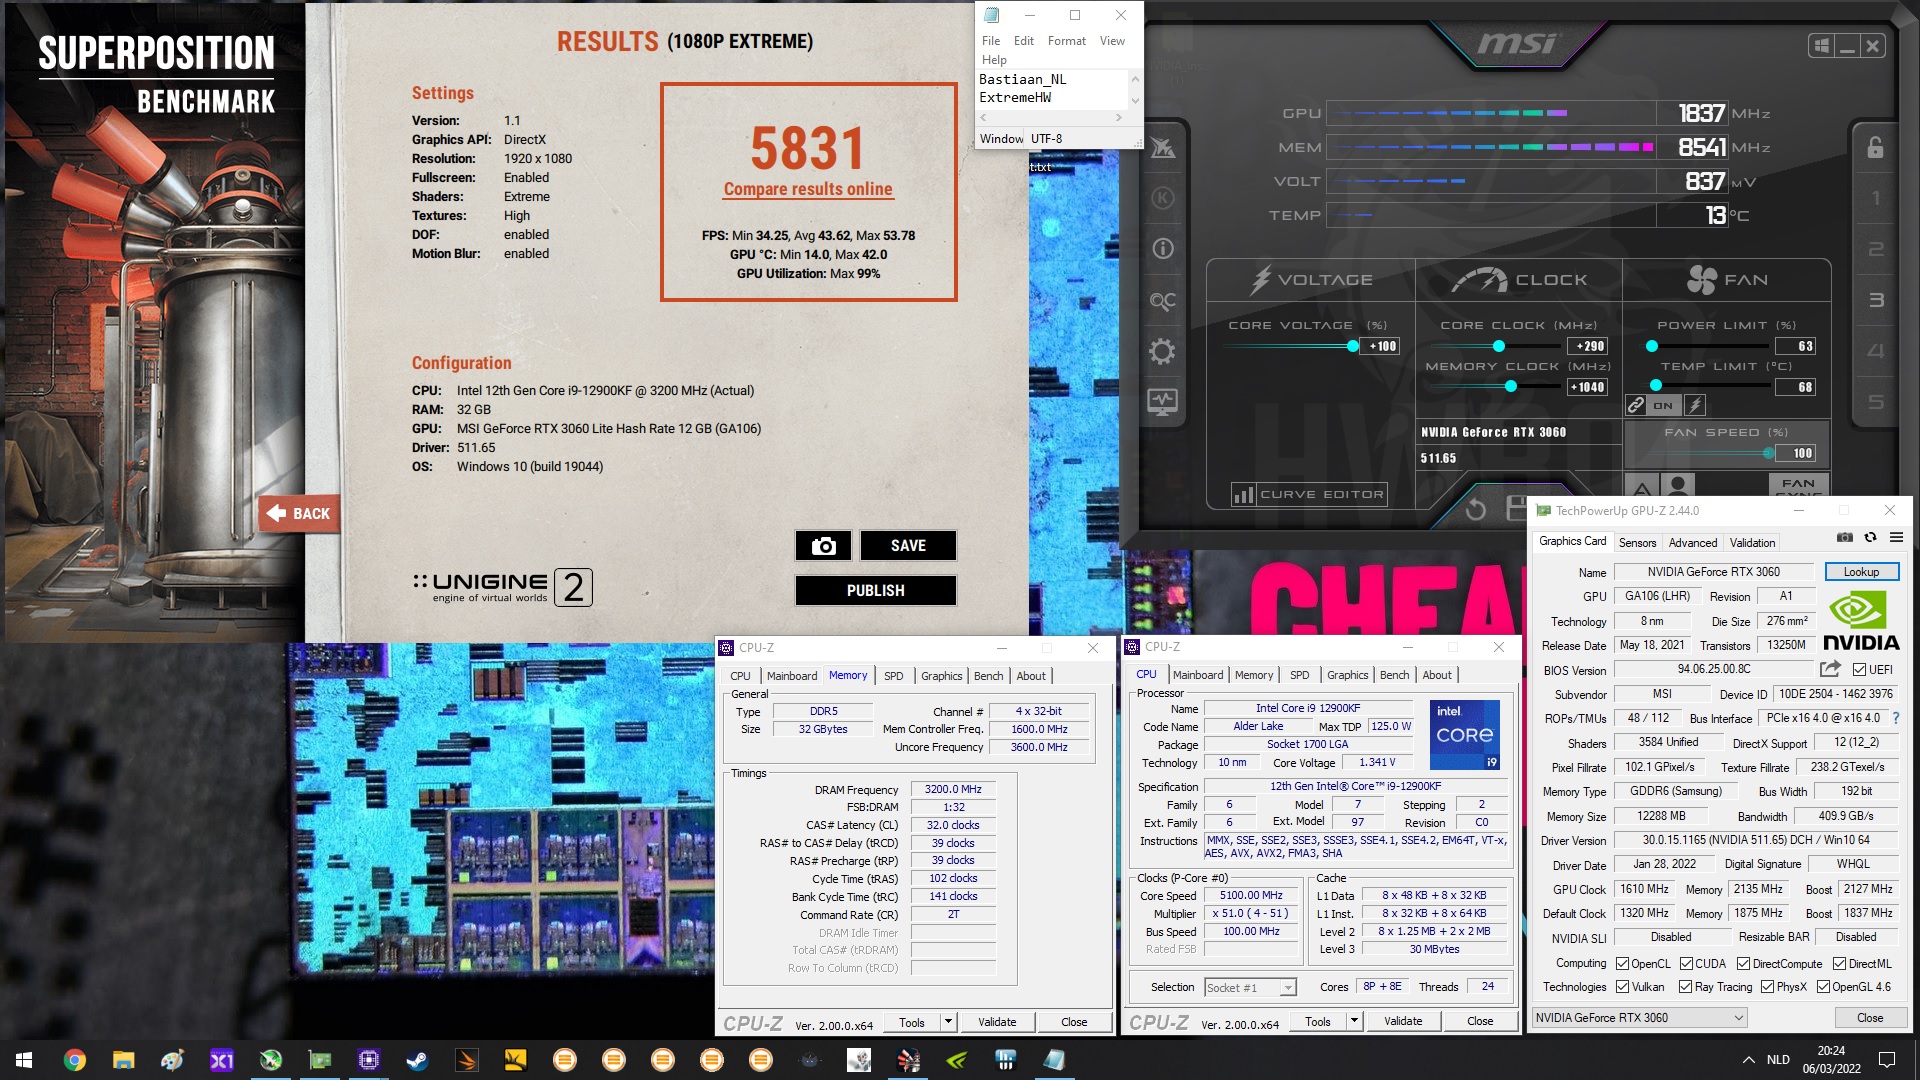
Task: Open the Edit menu in Notepad
Action: [x=1023, y=41]
